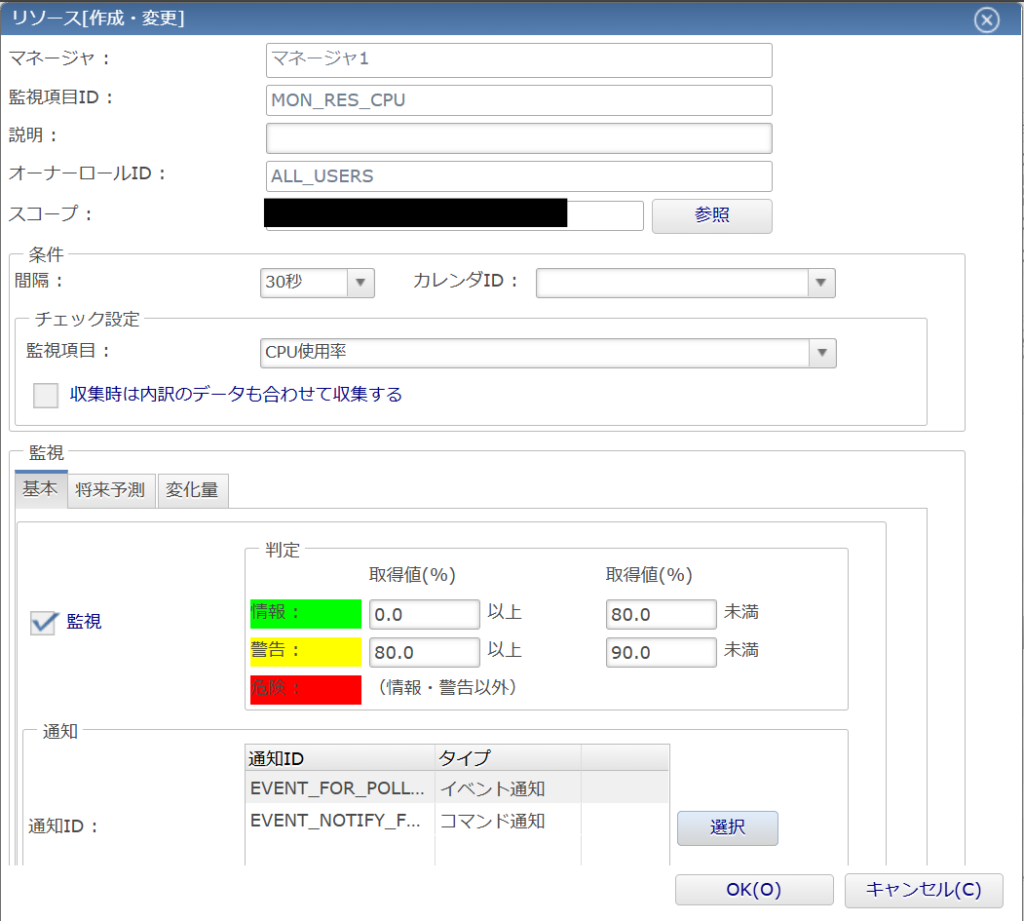Click the empty 説明 description field
Viewport: 1024px width, 921px height.
coord(518,138)
